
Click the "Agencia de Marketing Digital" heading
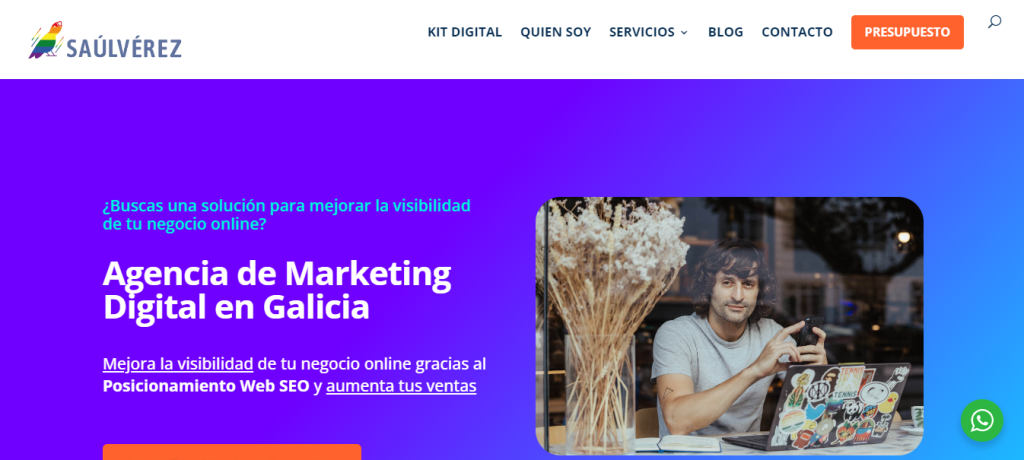coord(277,289)
